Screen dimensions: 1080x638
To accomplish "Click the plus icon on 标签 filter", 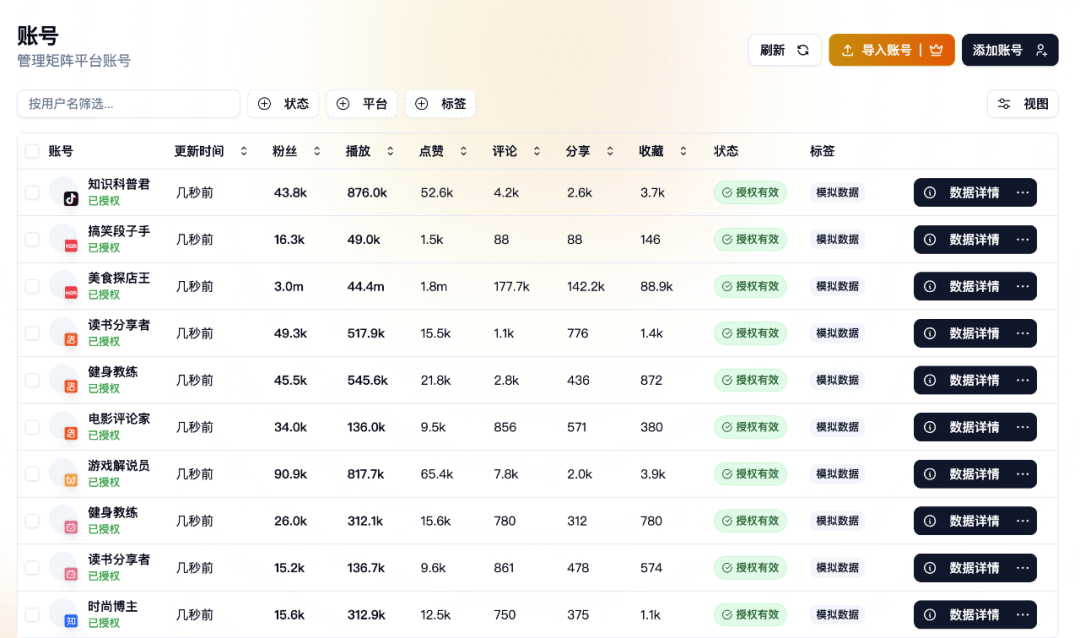I will 422,104.
